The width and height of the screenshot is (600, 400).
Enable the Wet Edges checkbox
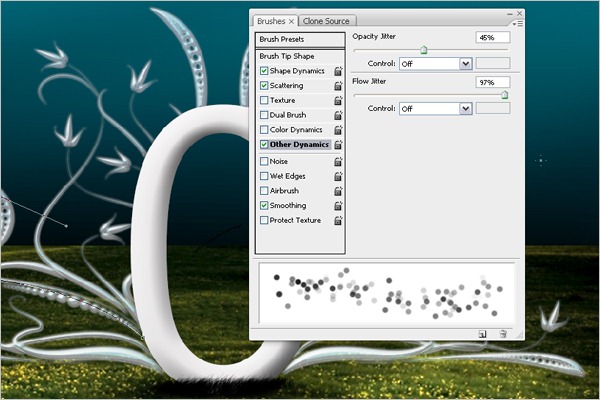tap(264, 176)
